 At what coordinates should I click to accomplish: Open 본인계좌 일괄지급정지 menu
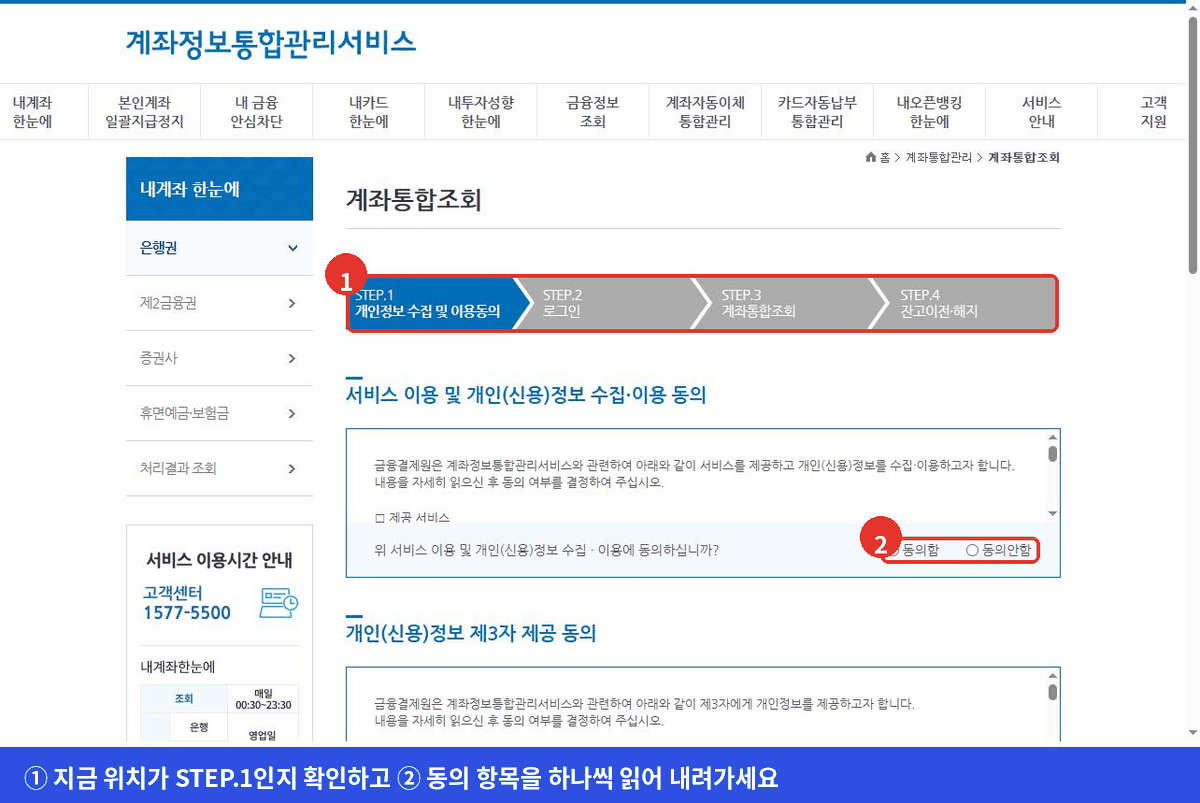(x=144, y=112)
